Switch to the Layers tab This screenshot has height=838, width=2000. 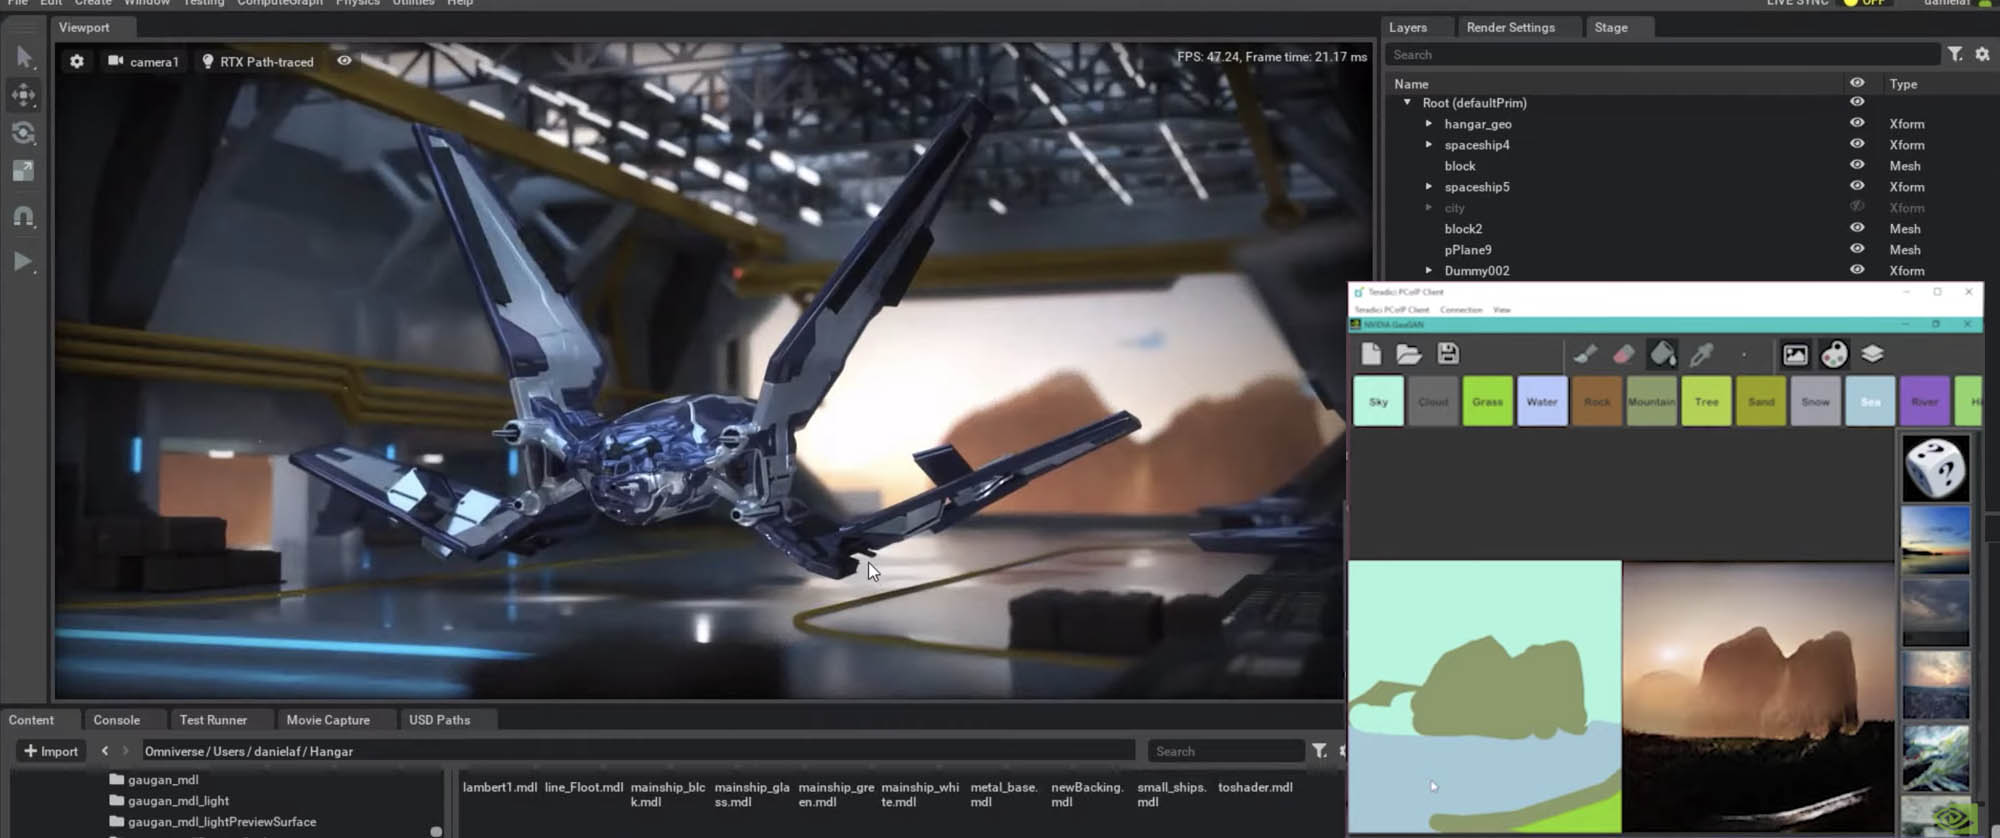[1408, 27]
